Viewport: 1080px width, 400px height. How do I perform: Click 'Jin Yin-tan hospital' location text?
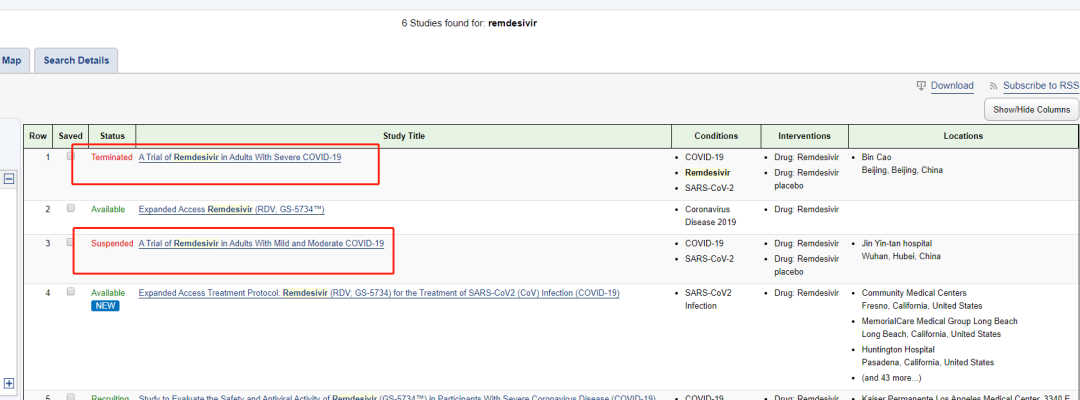point(897,244)
